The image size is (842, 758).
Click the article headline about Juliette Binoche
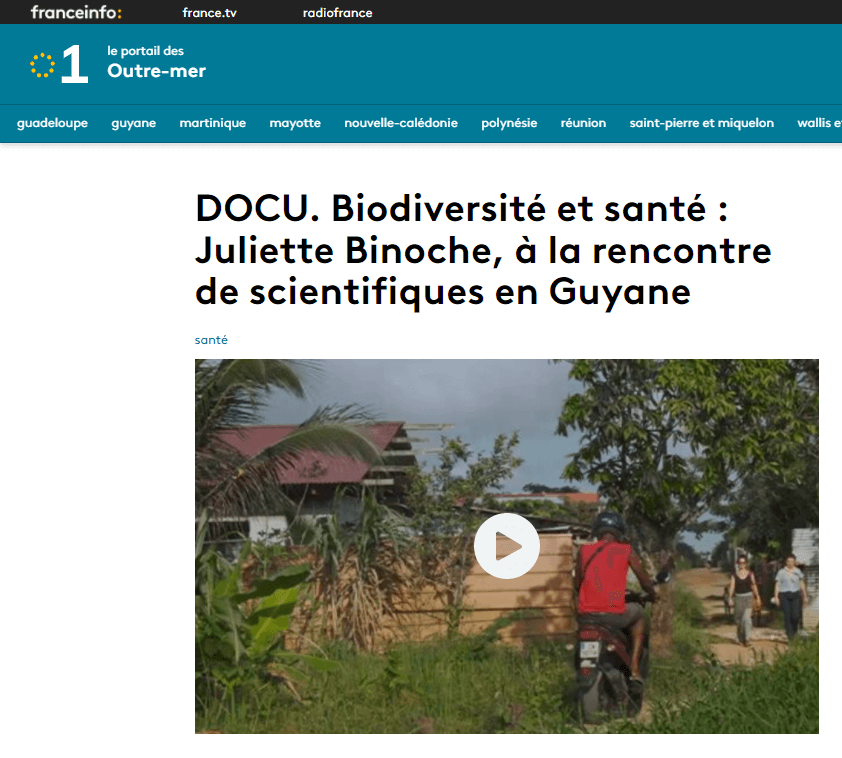483,250
